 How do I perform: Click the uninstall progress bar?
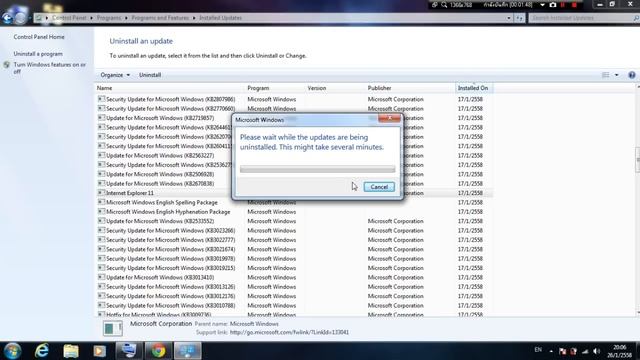click(x=317, y=169)
